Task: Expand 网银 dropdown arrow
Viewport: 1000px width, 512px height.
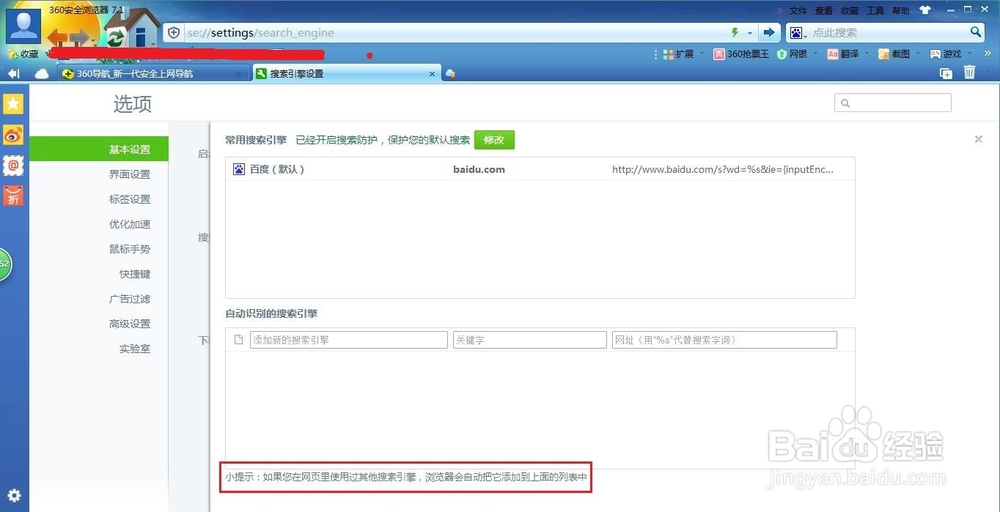Action: coord(817,54)
